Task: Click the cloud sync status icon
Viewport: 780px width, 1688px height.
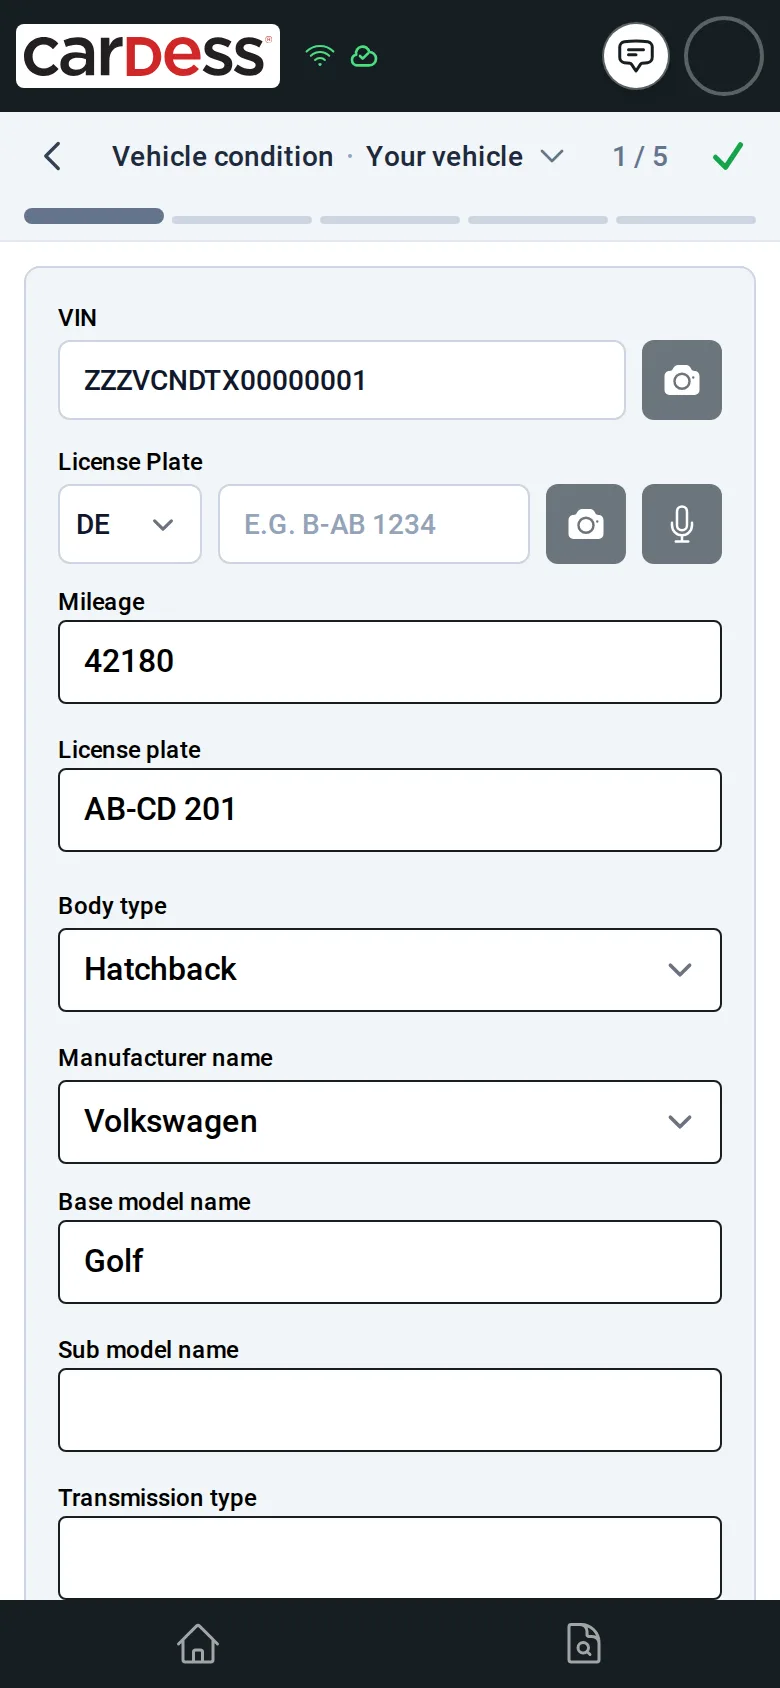Action: (x=364, y=56)
